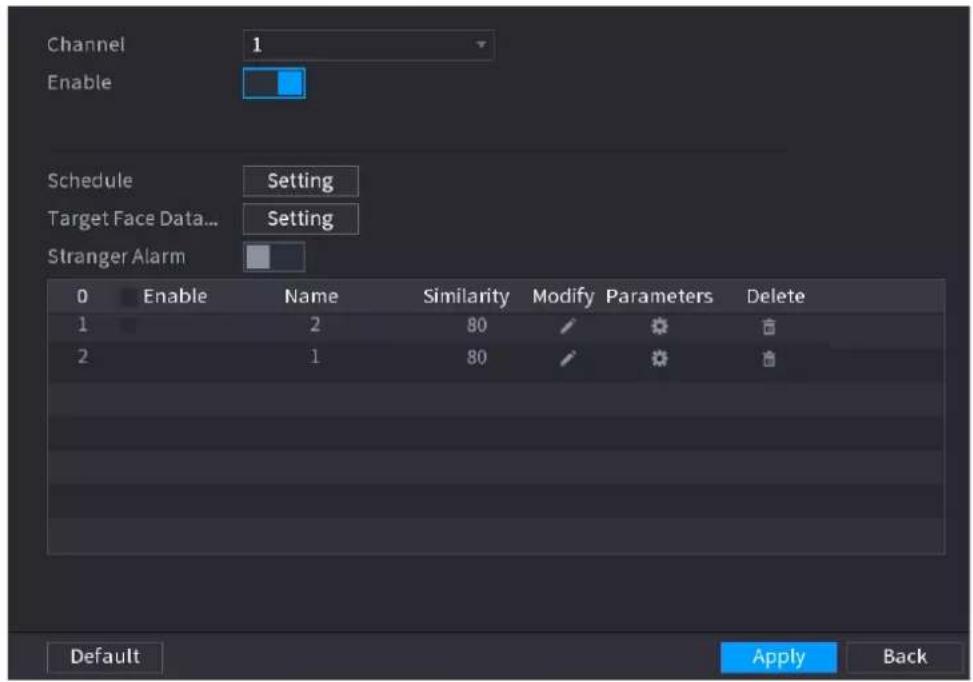Image resolution: width=973 pixels, height=682 pixels.
Task: Open Parameters gear icon in row 1
Action: [x=659, y=326]
